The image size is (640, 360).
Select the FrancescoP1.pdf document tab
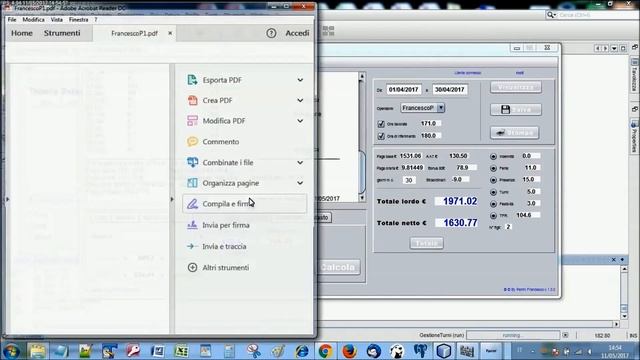coord(134,33)
